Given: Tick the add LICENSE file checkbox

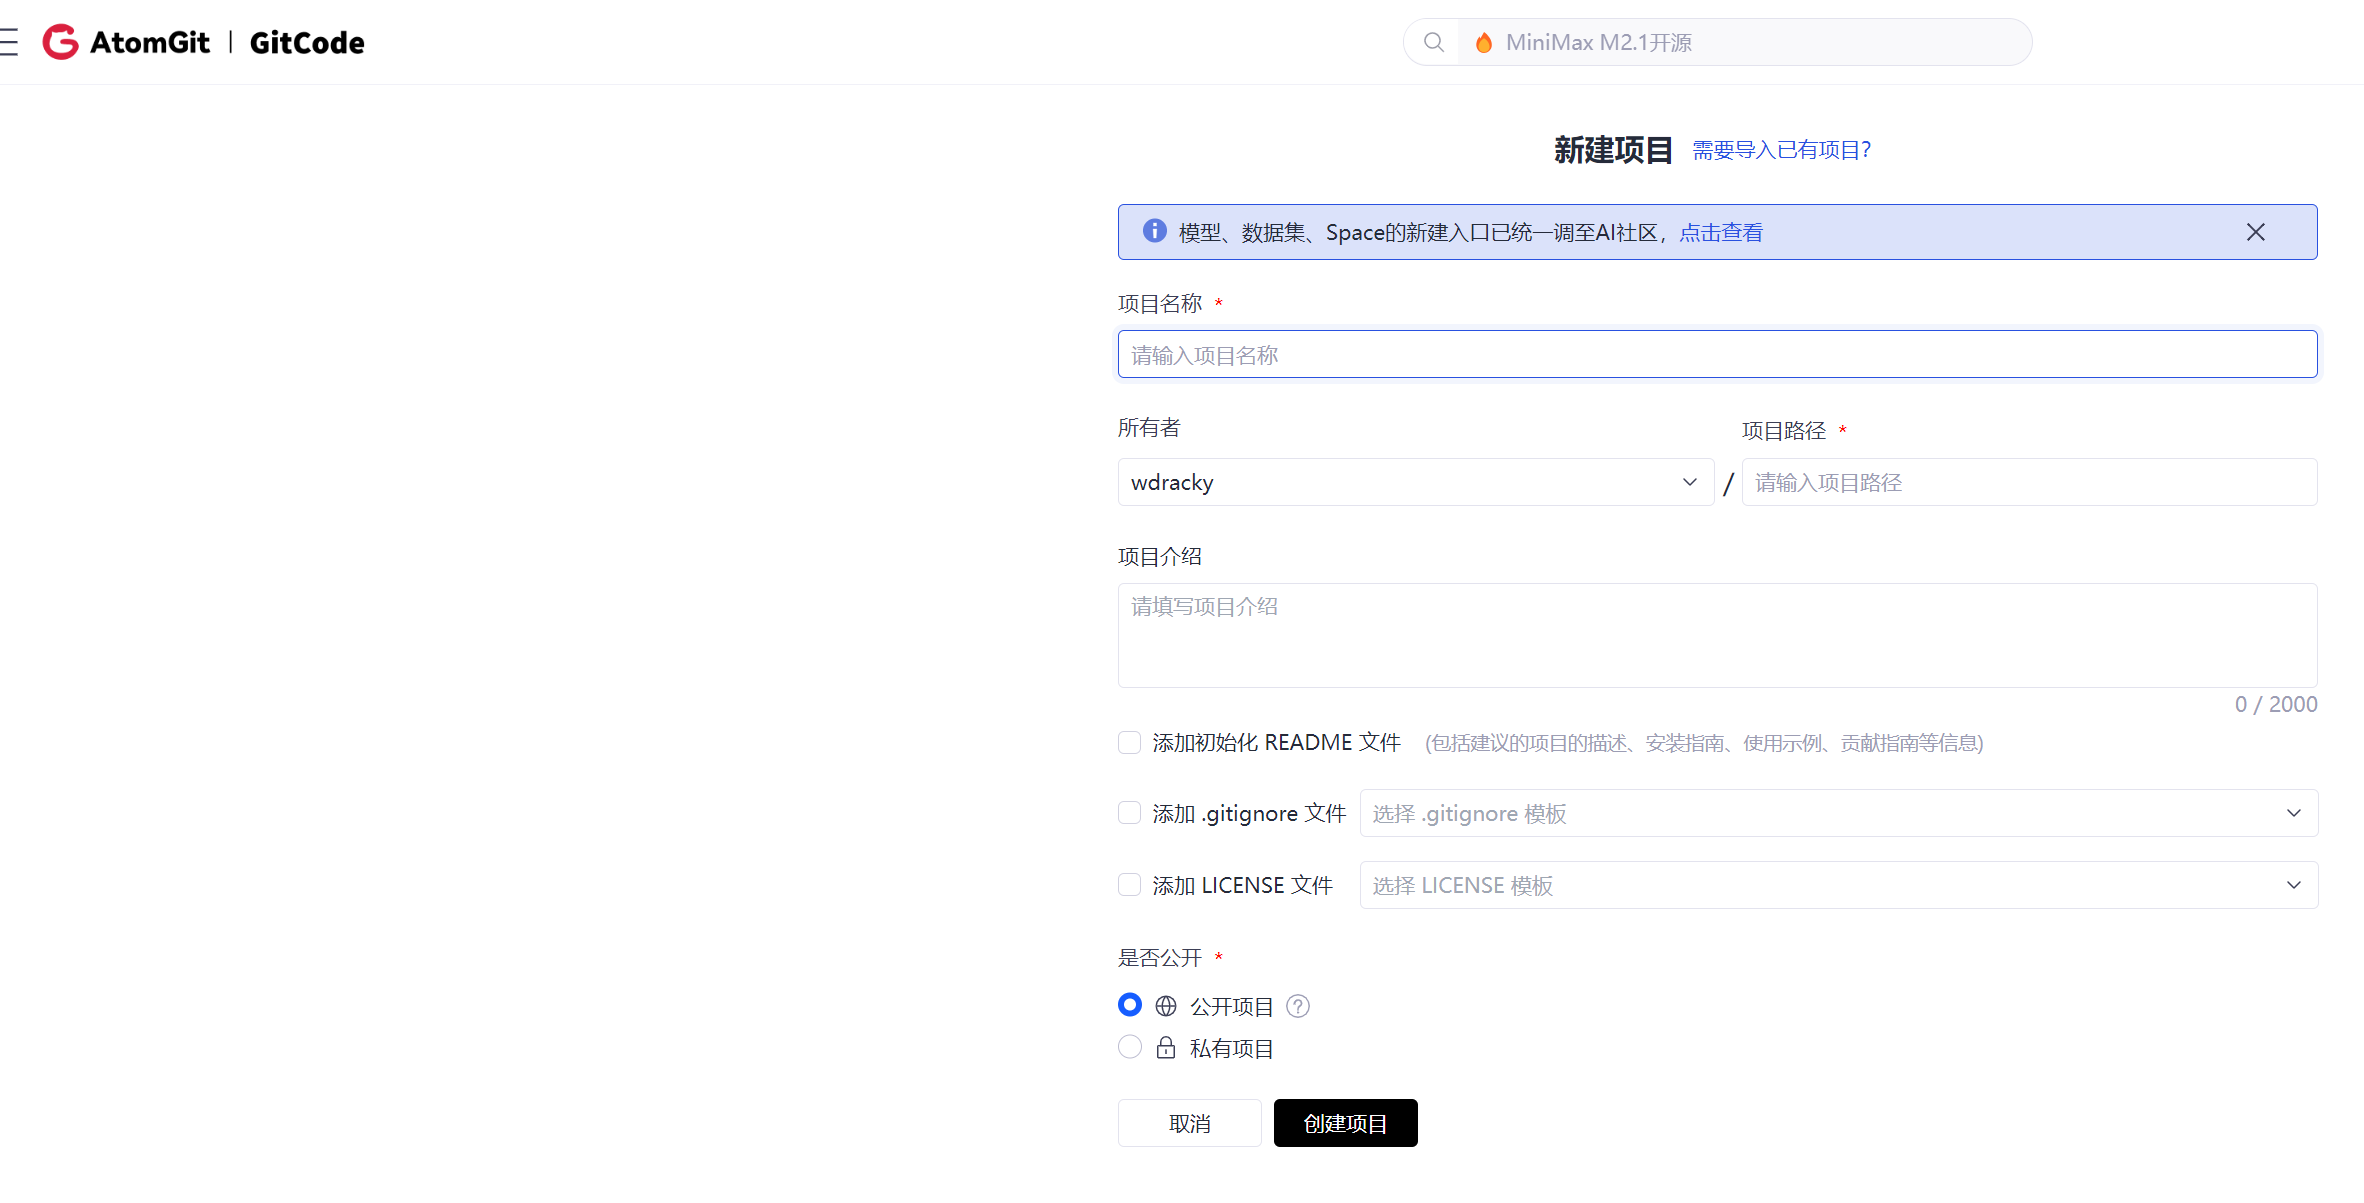Looking at the screenshot, I should [1129, 885].
